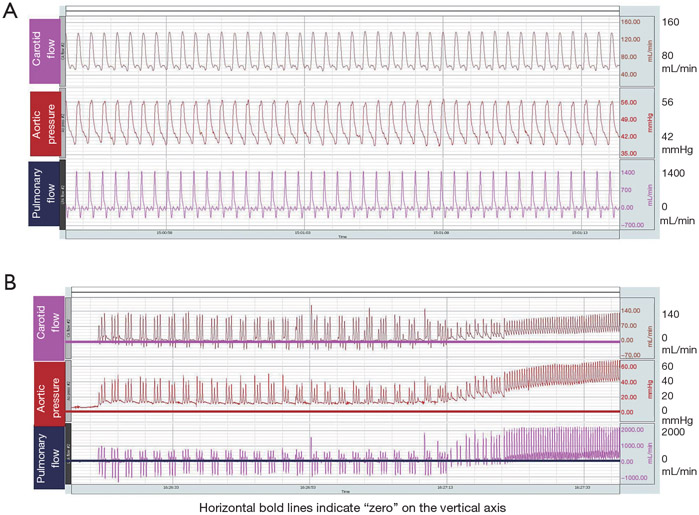The height and width of the screenshot is (515, 699).
Task: Click the 1400 pulmonary flow axis value
Action: (628, 173)
